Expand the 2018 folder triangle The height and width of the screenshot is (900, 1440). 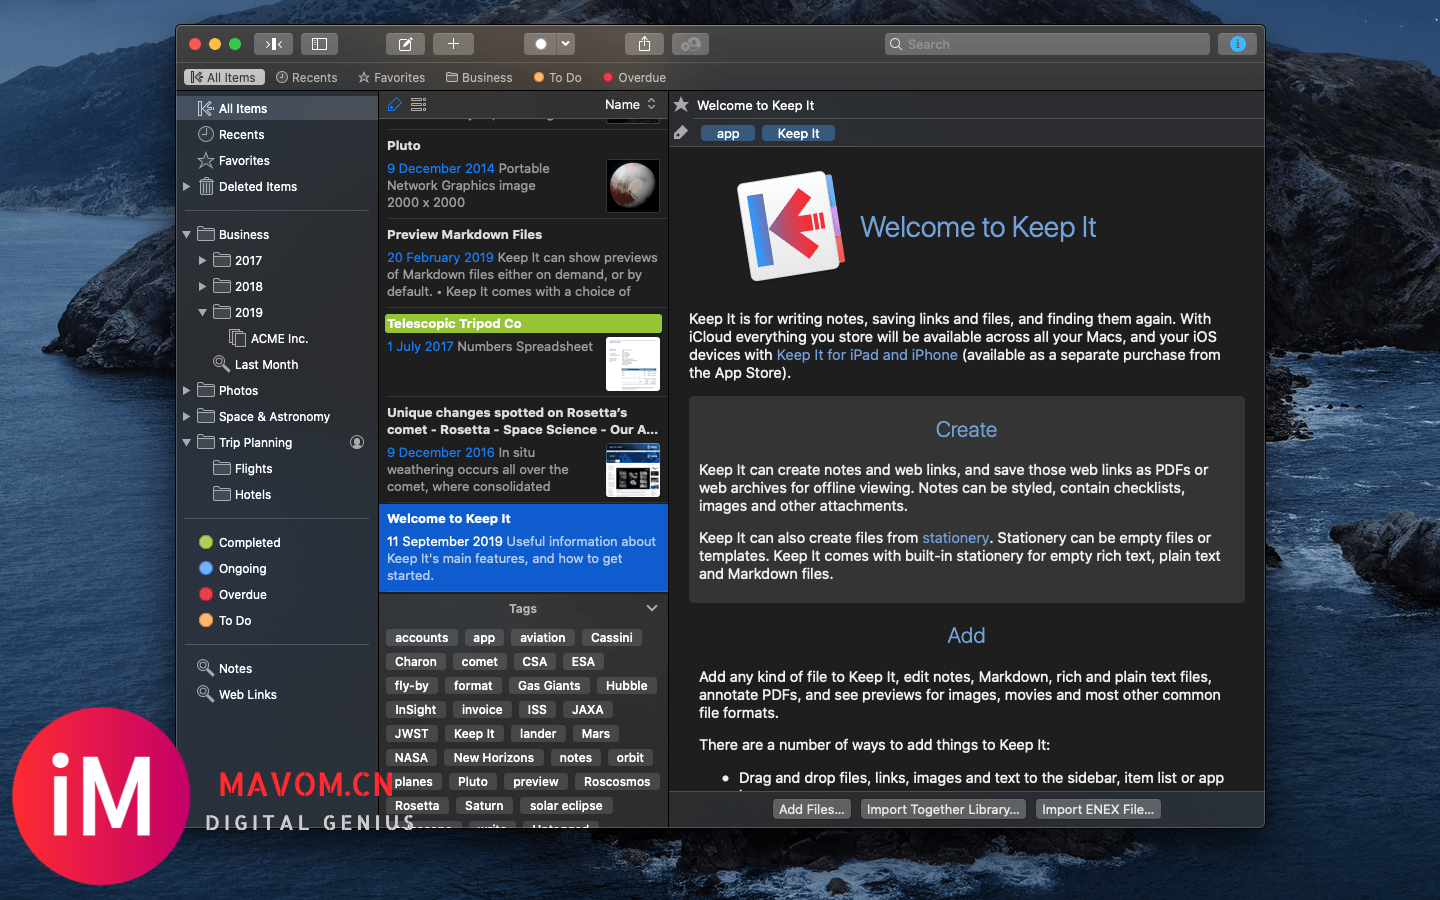coord(202,286)
